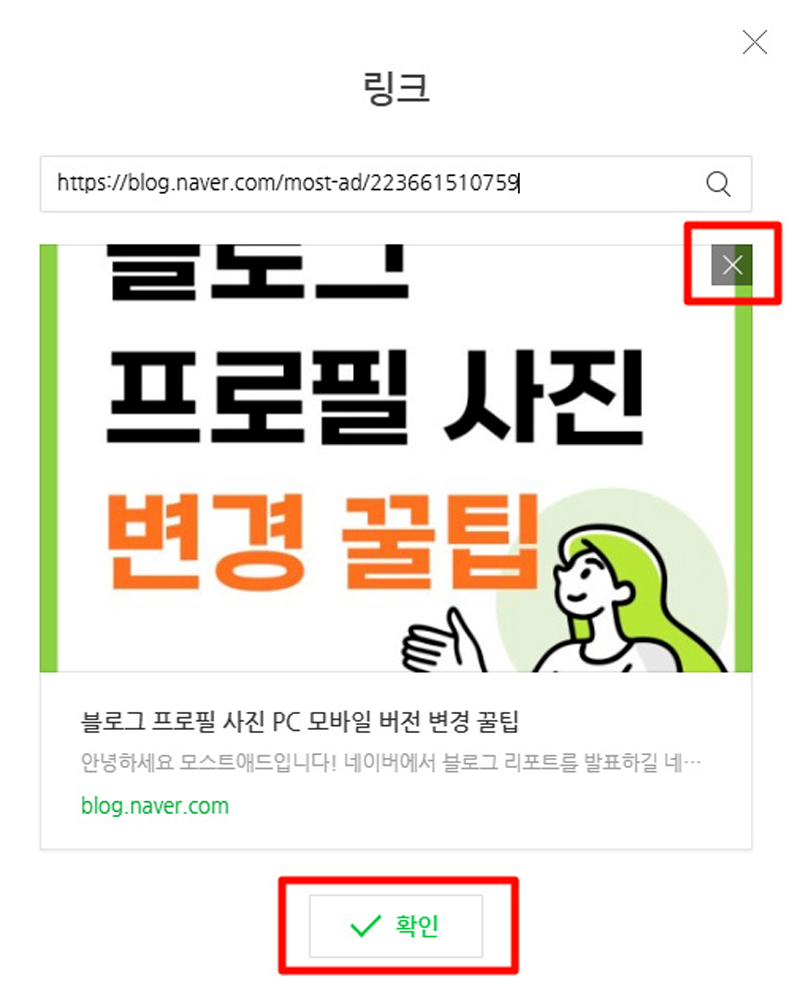Open the blog.naver.com green link
Image resolution: width=797 pixels, height=1004 pixels.
point(155,806)
